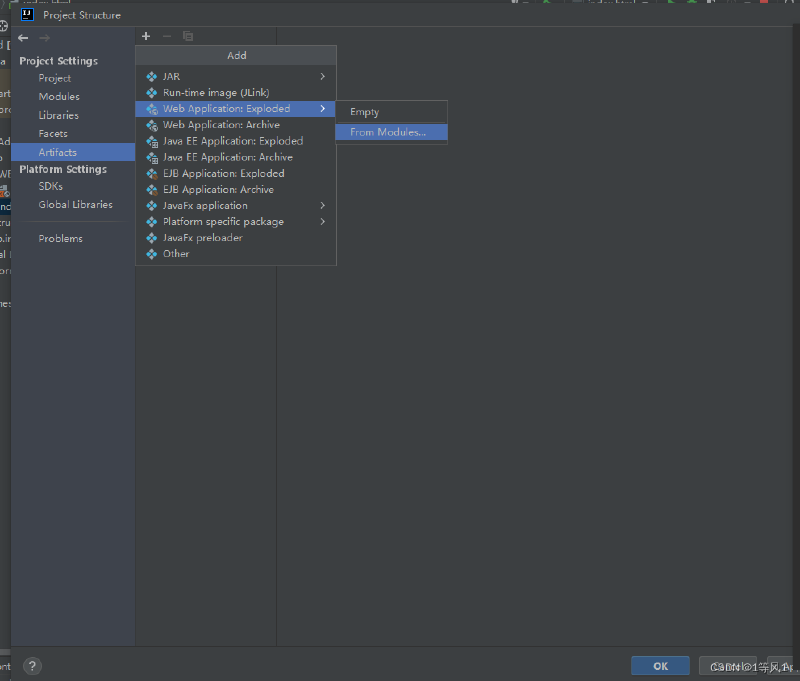Click the EJB Application: Archive icon
800x681 pixels.
152,190
